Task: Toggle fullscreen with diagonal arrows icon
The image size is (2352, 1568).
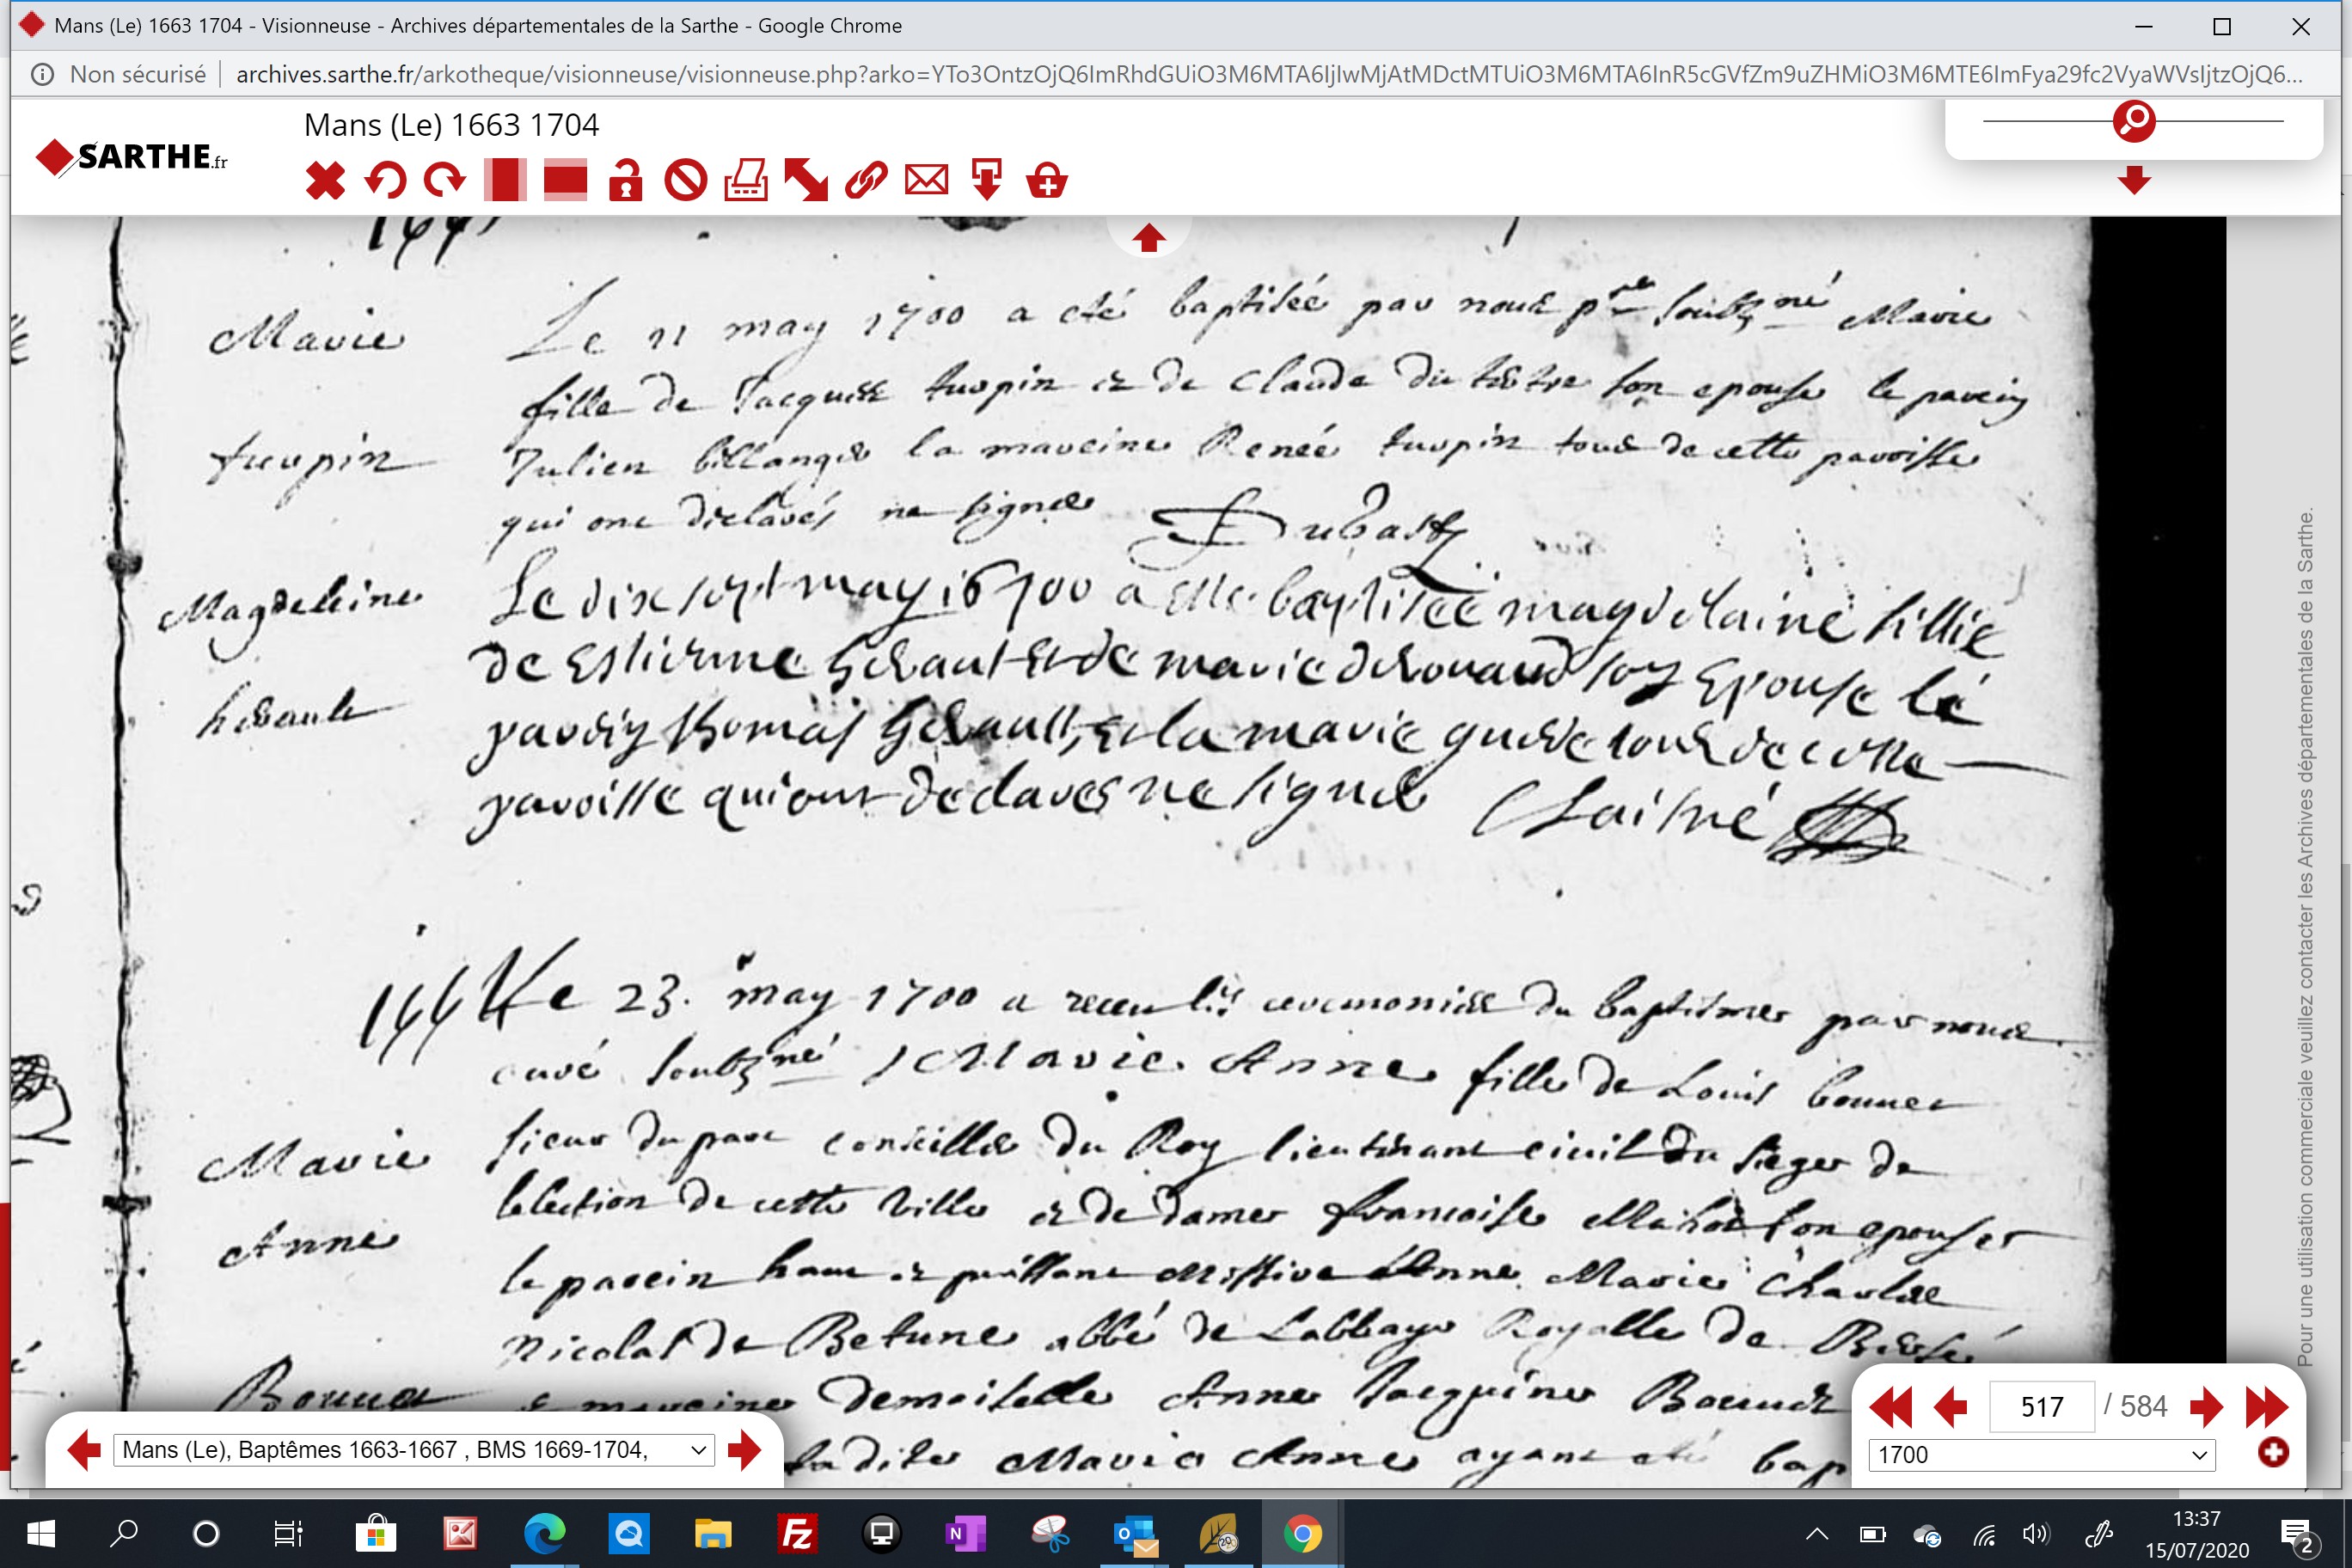Action: [806, 181]
